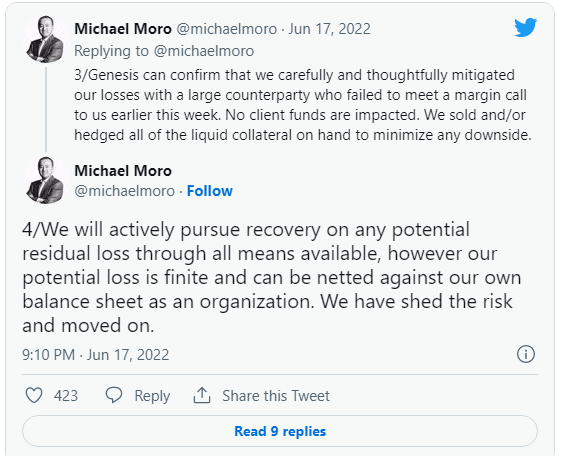The image size is (565, 456).
Task: Click the 3/Genesis parent tweet text
Action: 303,105
